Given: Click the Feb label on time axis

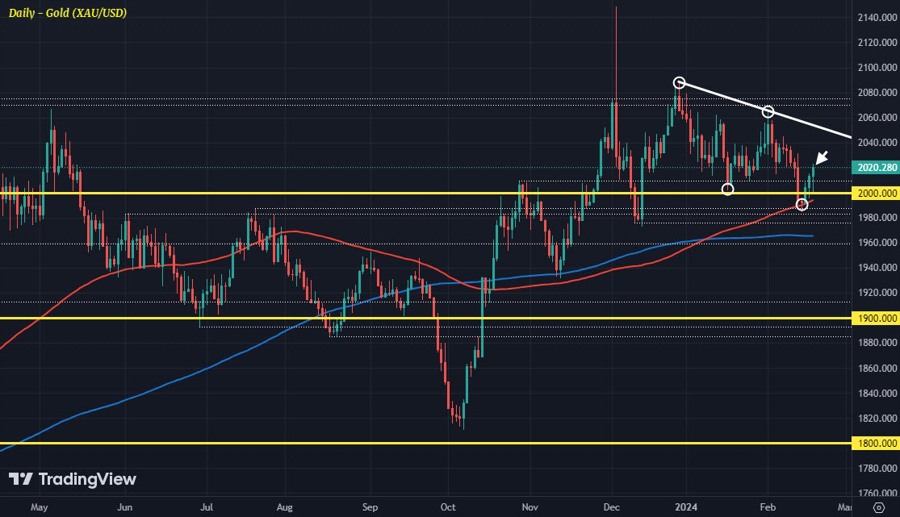Looking at the screenshot, I should 767,507.
